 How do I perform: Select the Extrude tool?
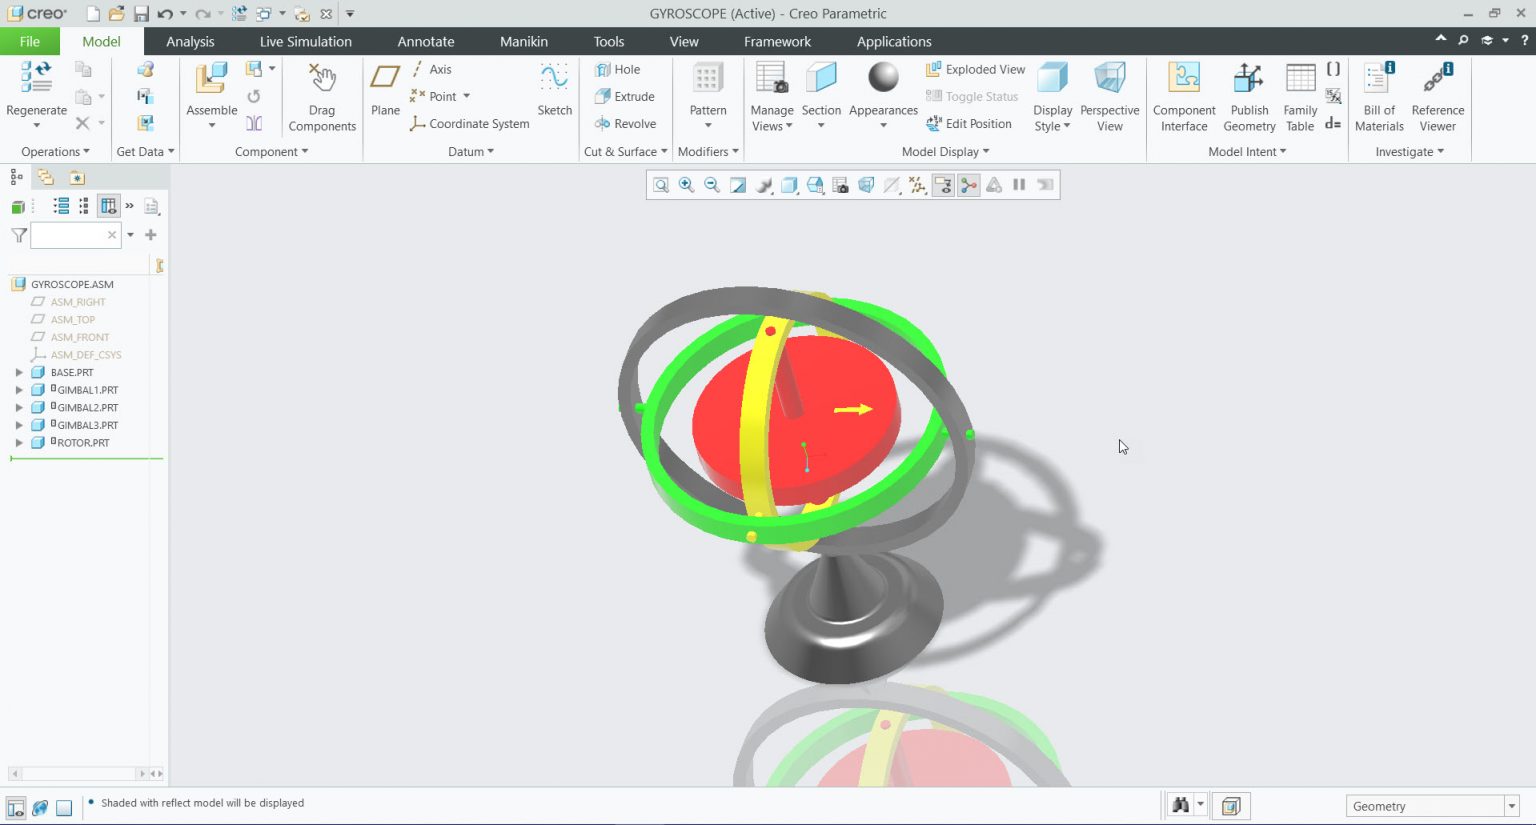[x=626, y=96]
